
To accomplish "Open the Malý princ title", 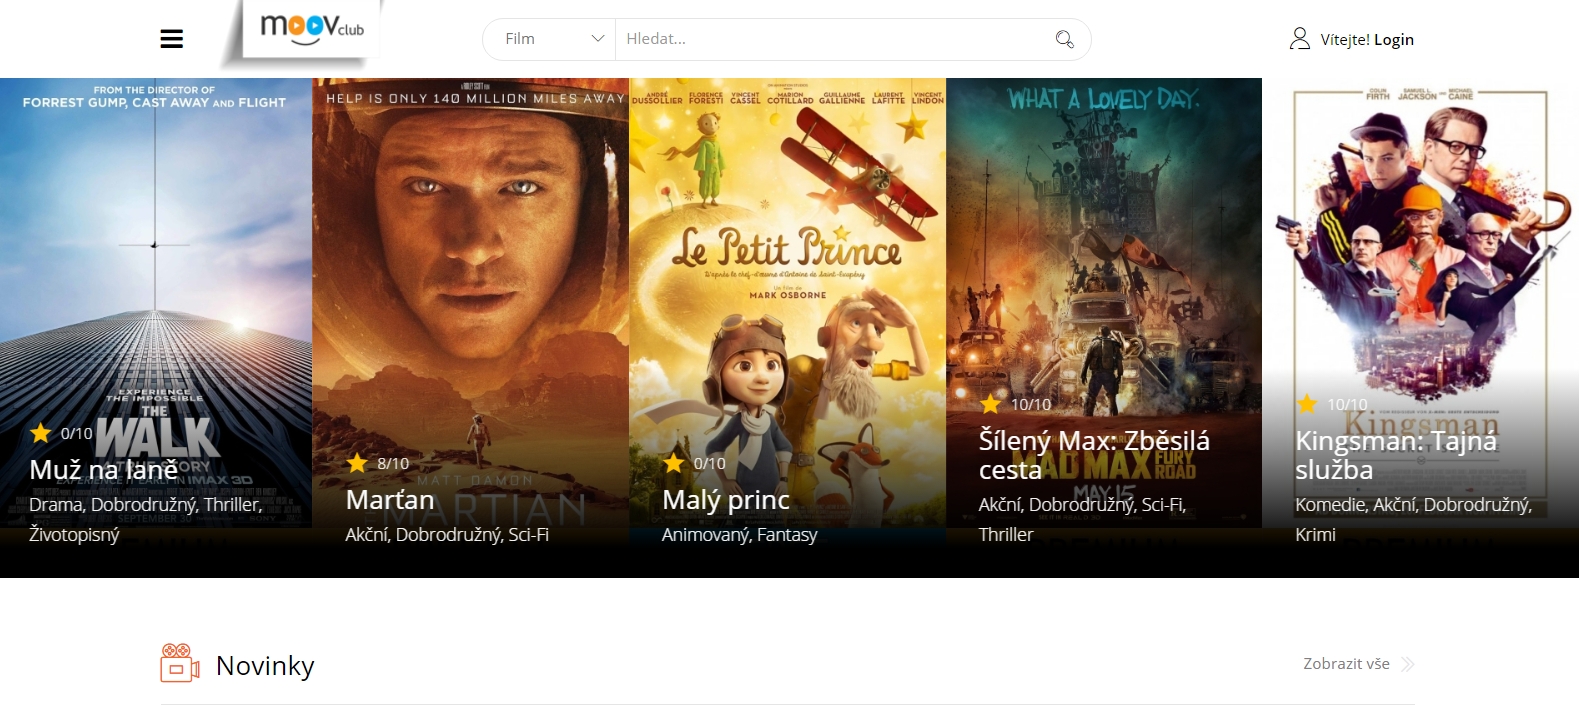I will [x=726, y=499].
